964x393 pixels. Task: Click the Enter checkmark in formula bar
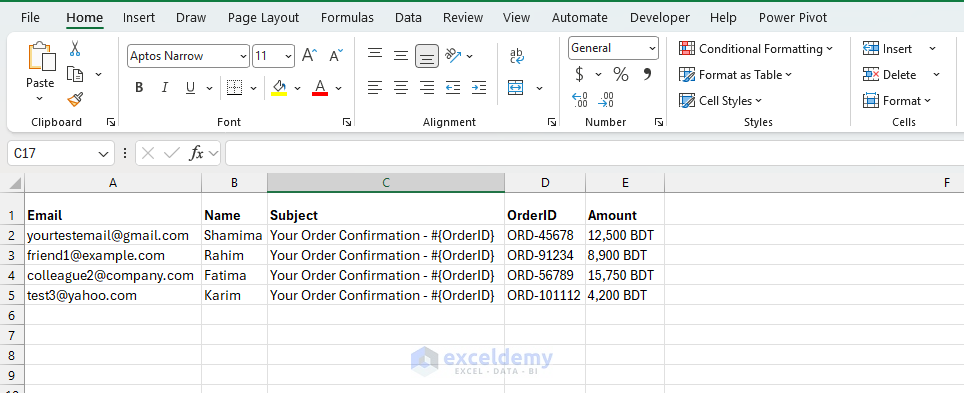click(x=172, y=153)
